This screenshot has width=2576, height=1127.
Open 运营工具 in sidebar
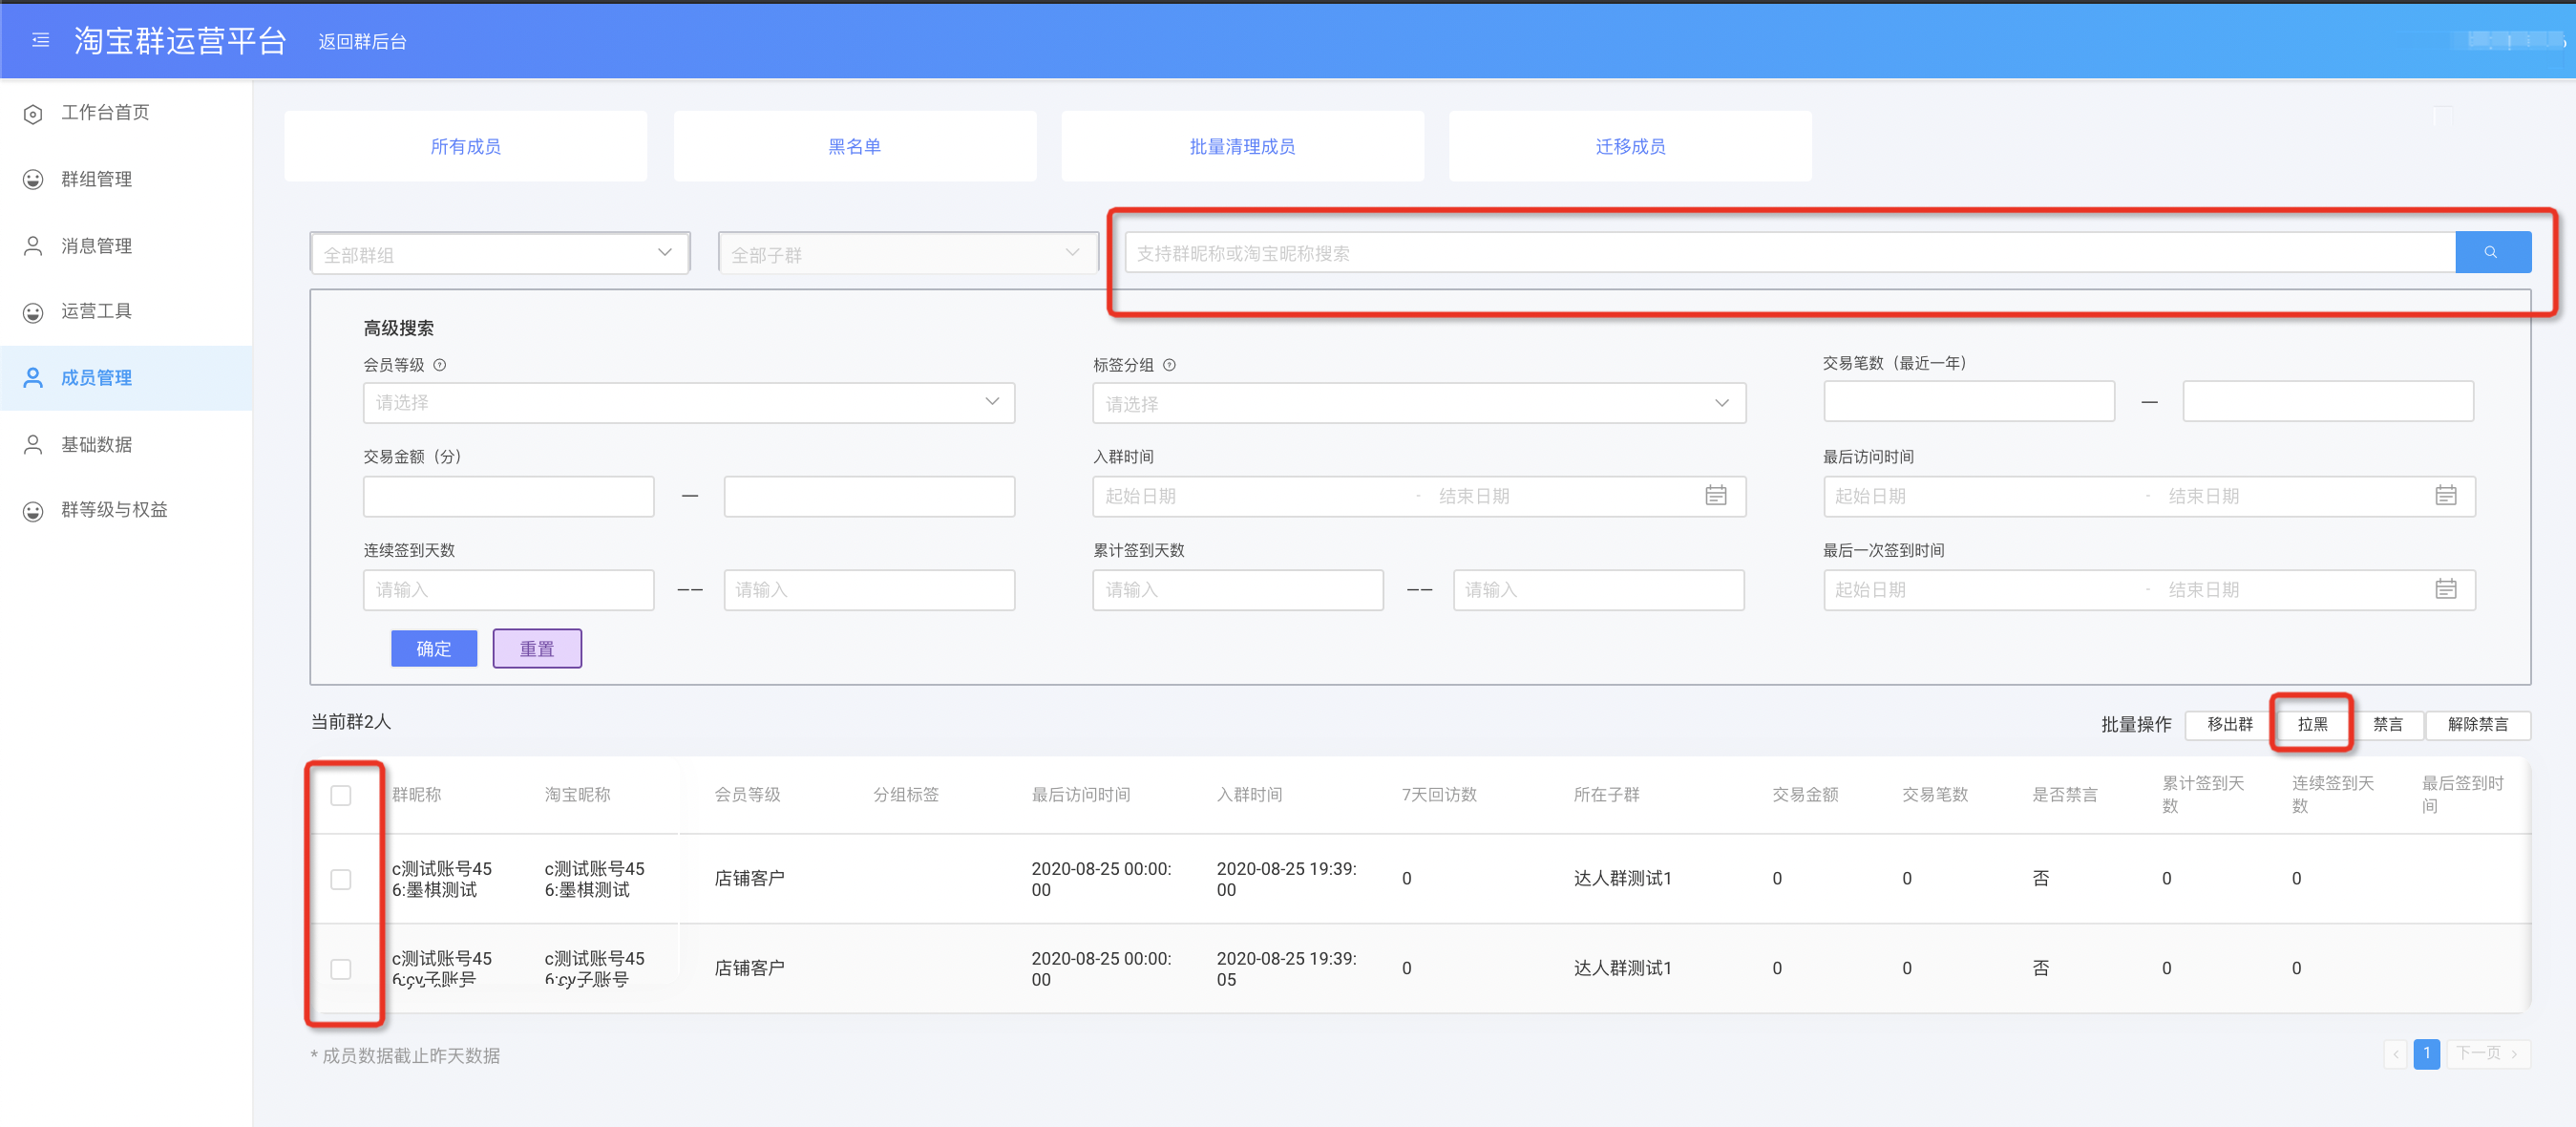[97, 312]
